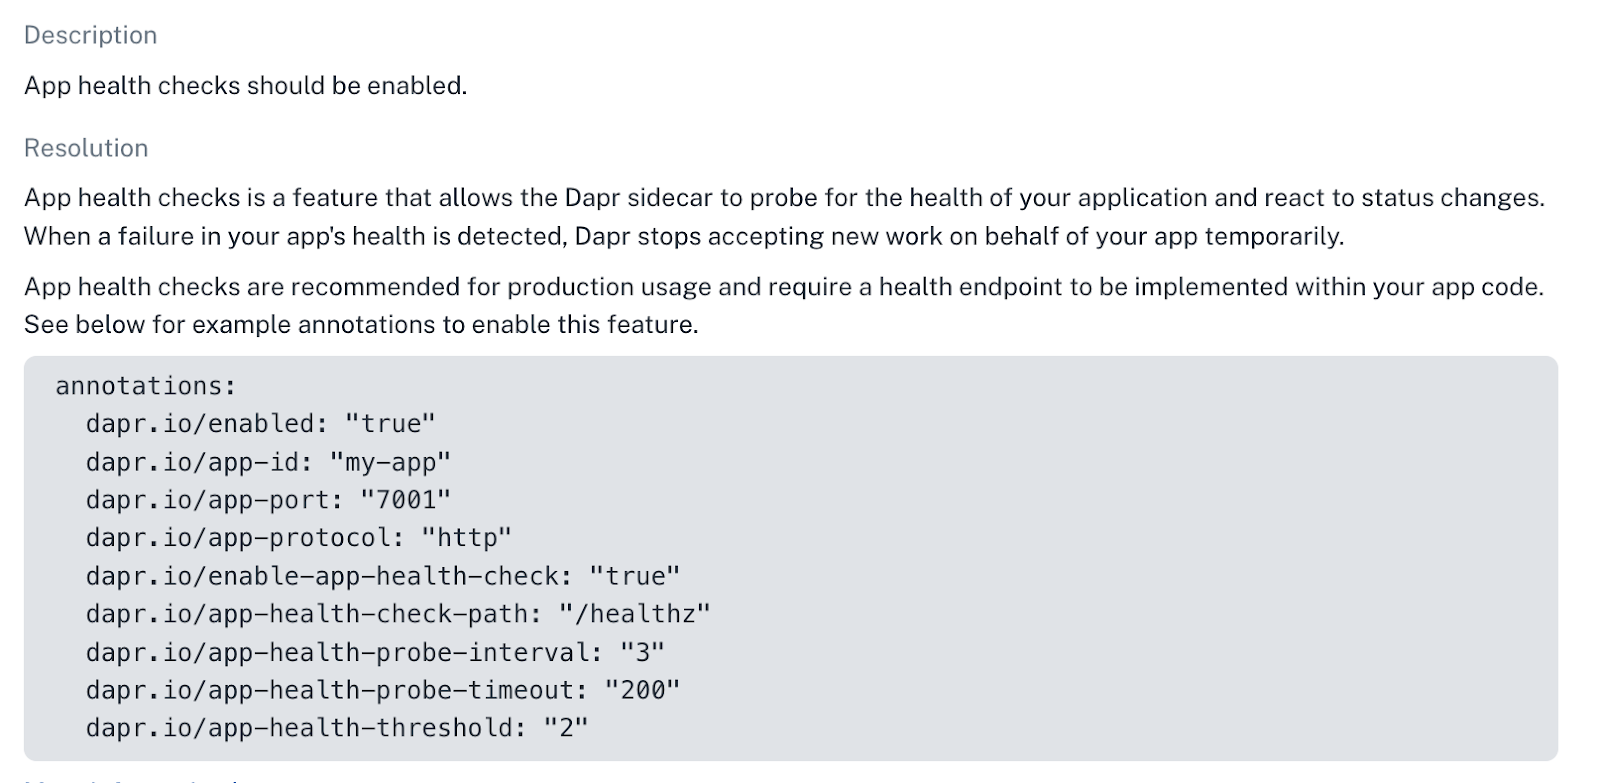Click the Resolution section heading
The width and height of the screenshot is (1600, 783).
click(86, 148)
